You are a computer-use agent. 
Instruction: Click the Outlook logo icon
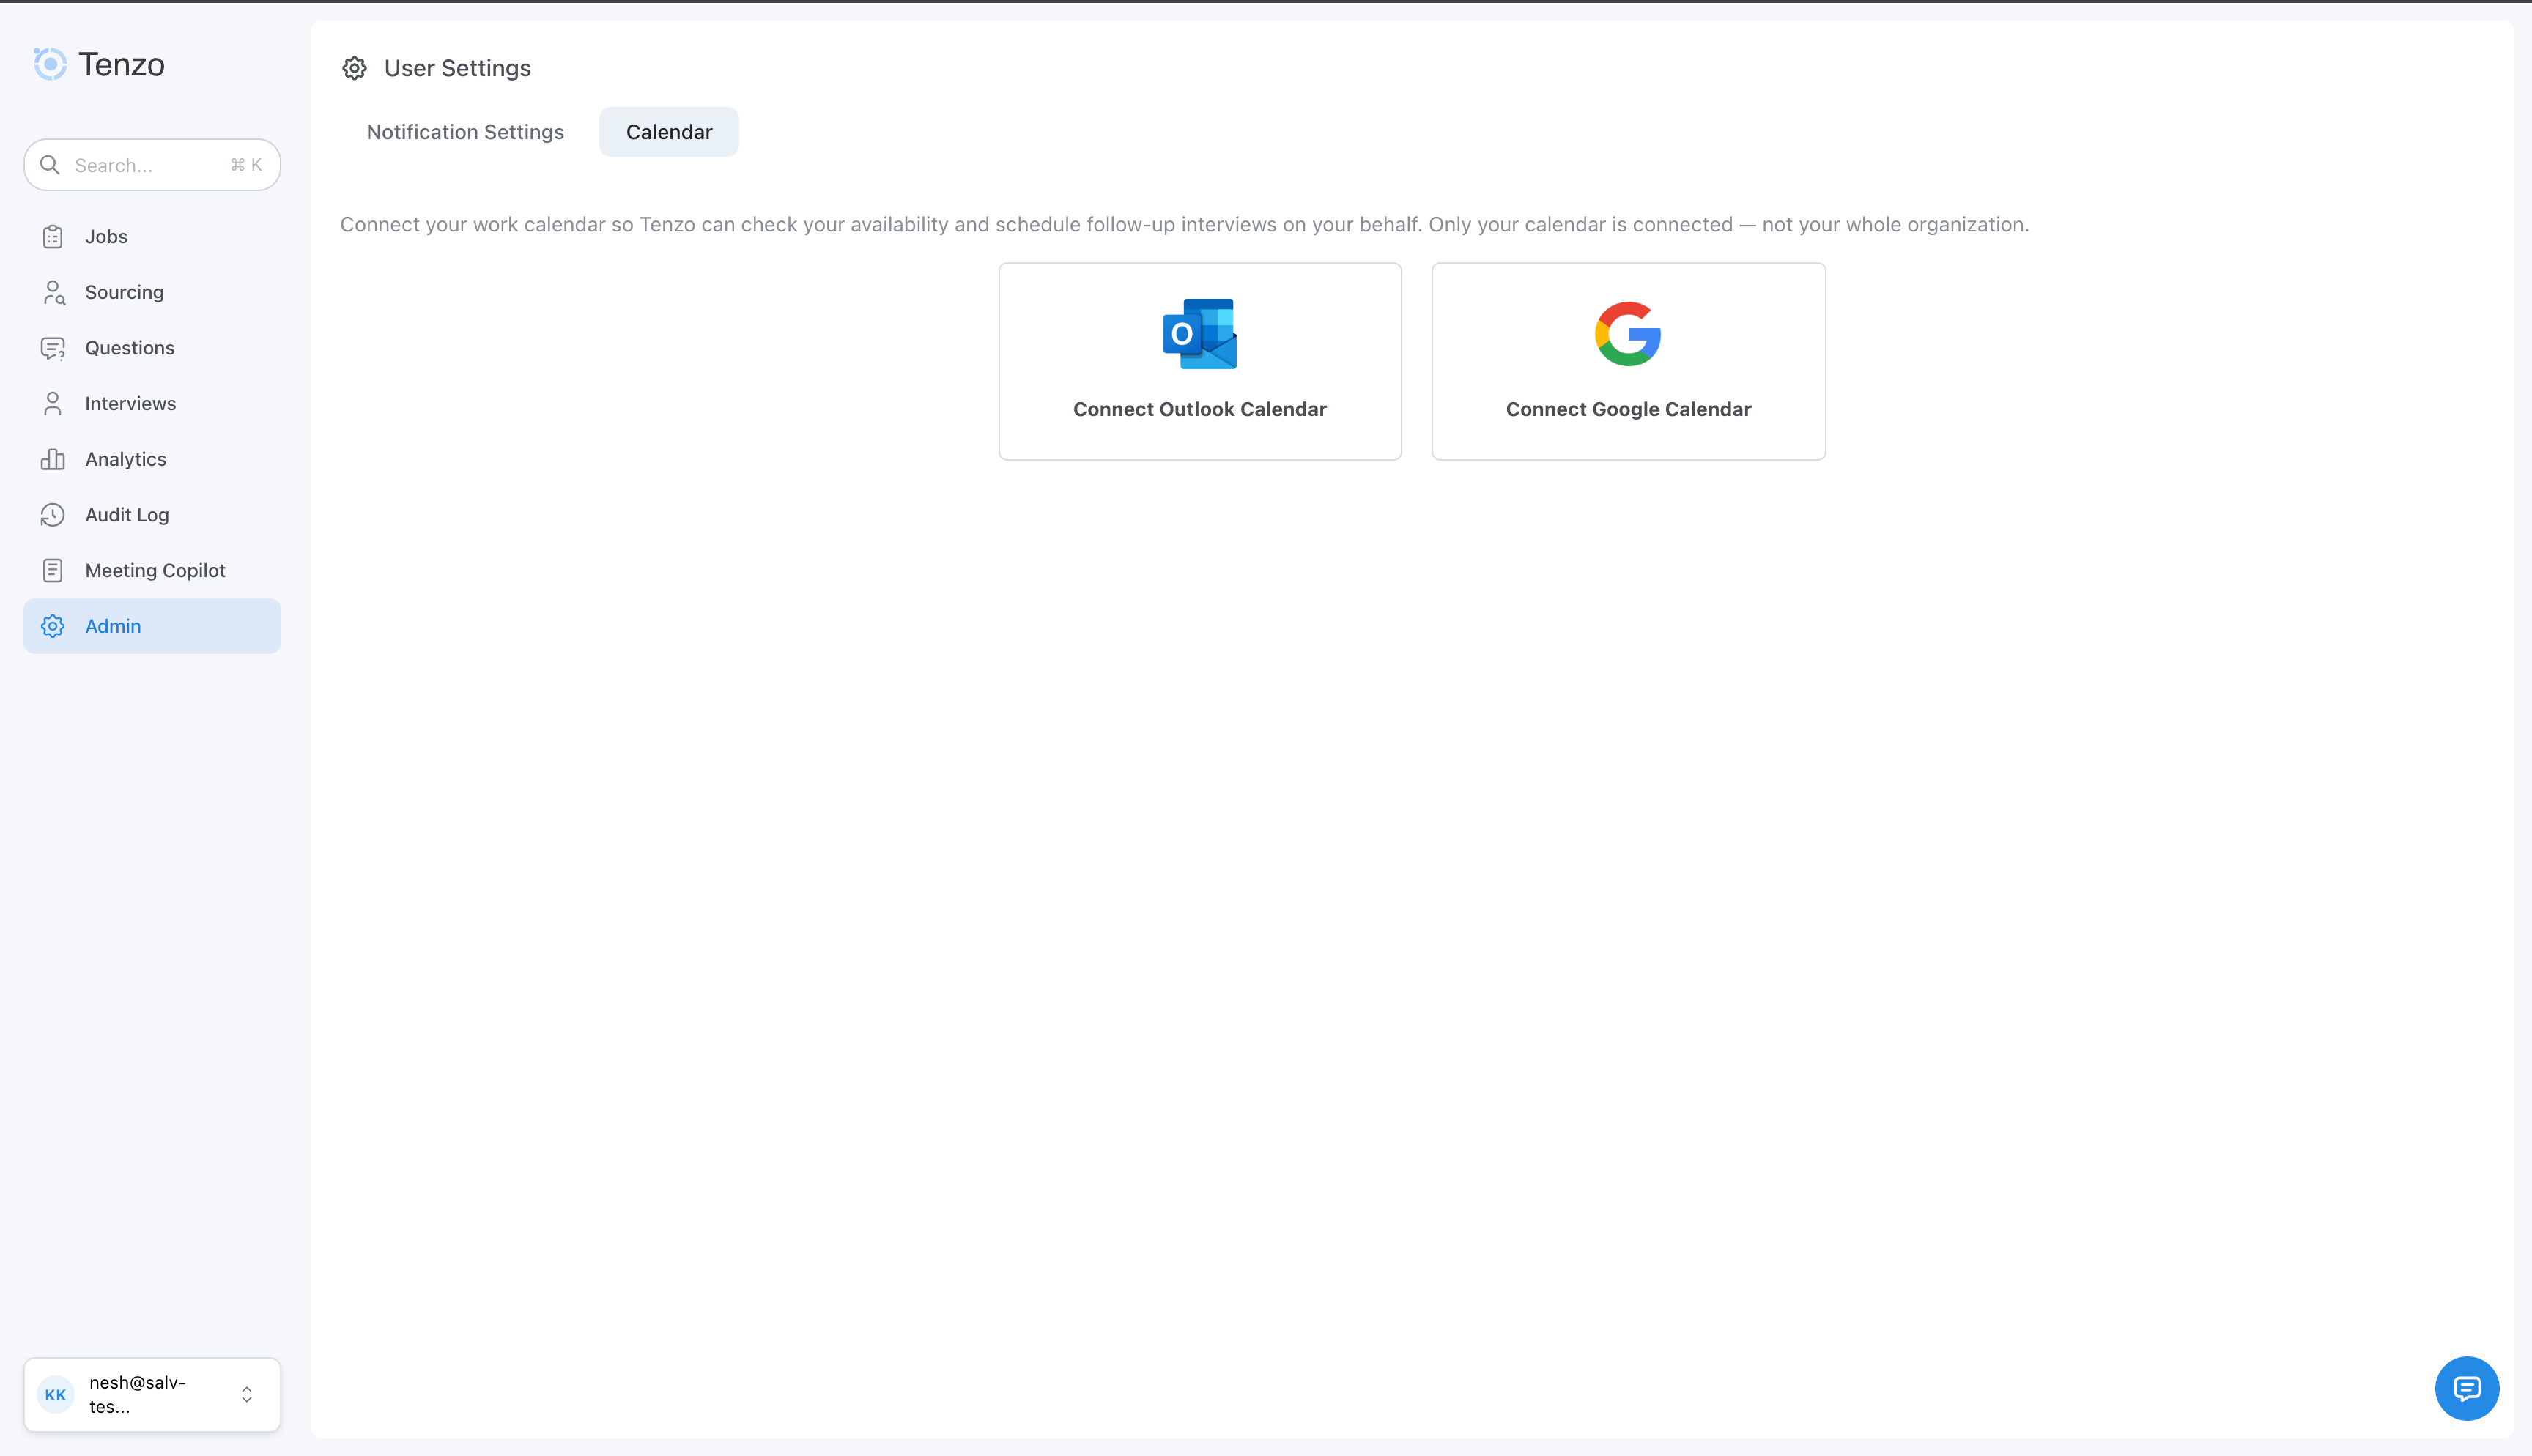coord(1200,334)
